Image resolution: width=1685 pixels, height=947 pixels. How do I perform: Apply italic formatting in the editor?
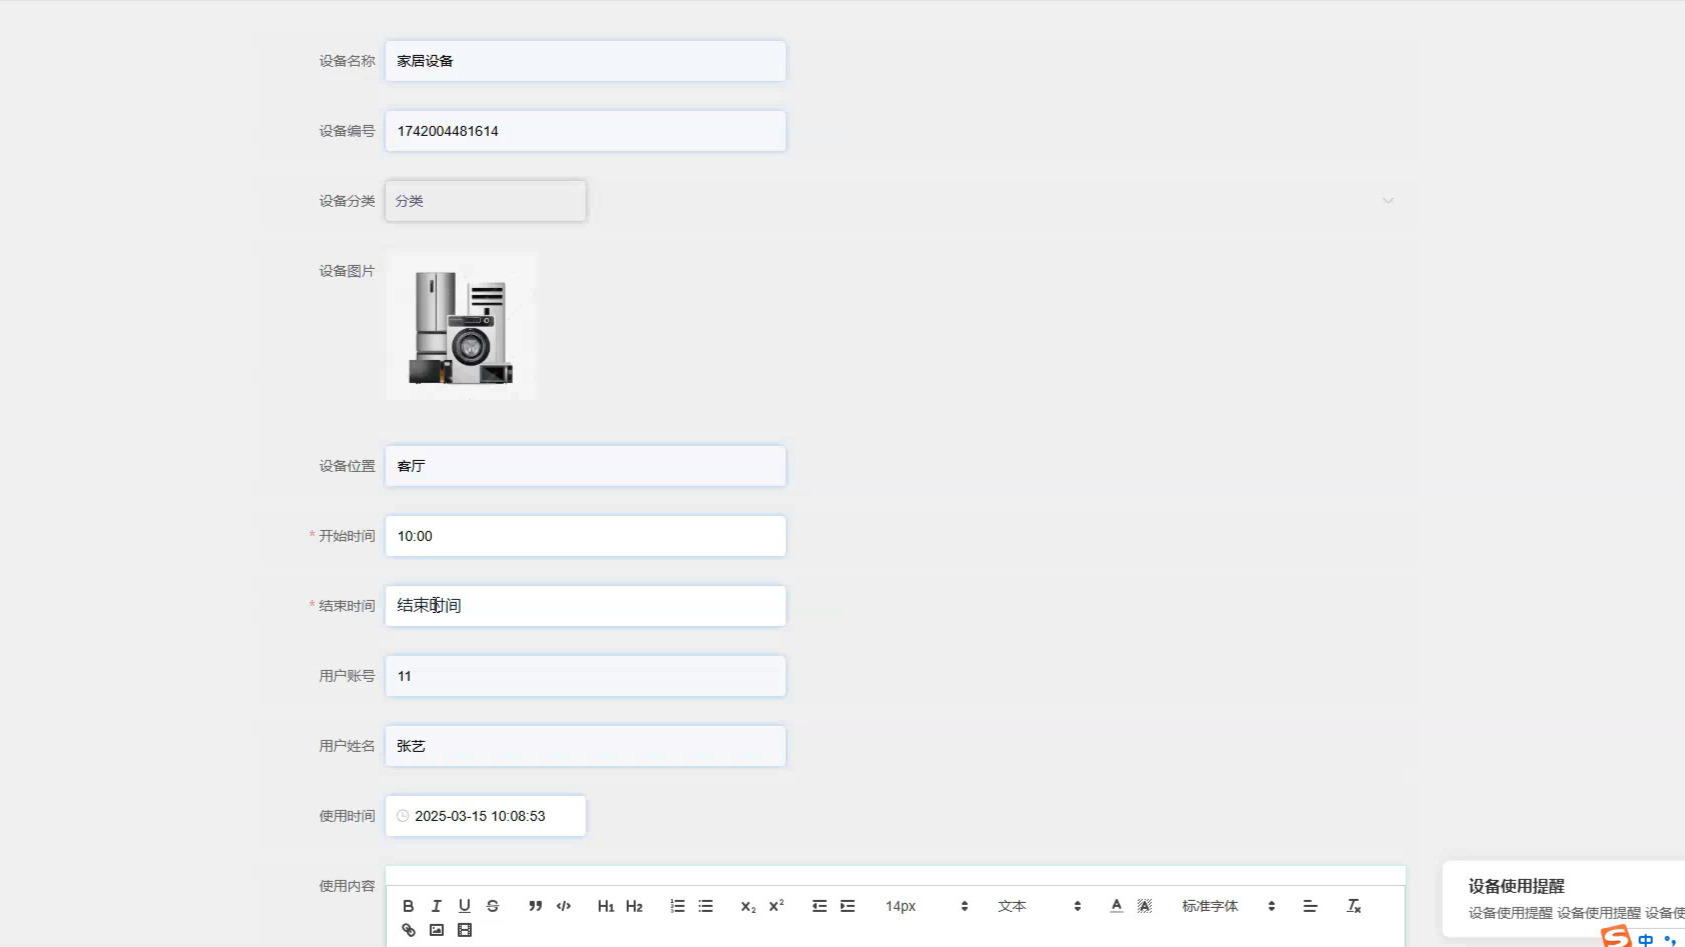point(436,906)
